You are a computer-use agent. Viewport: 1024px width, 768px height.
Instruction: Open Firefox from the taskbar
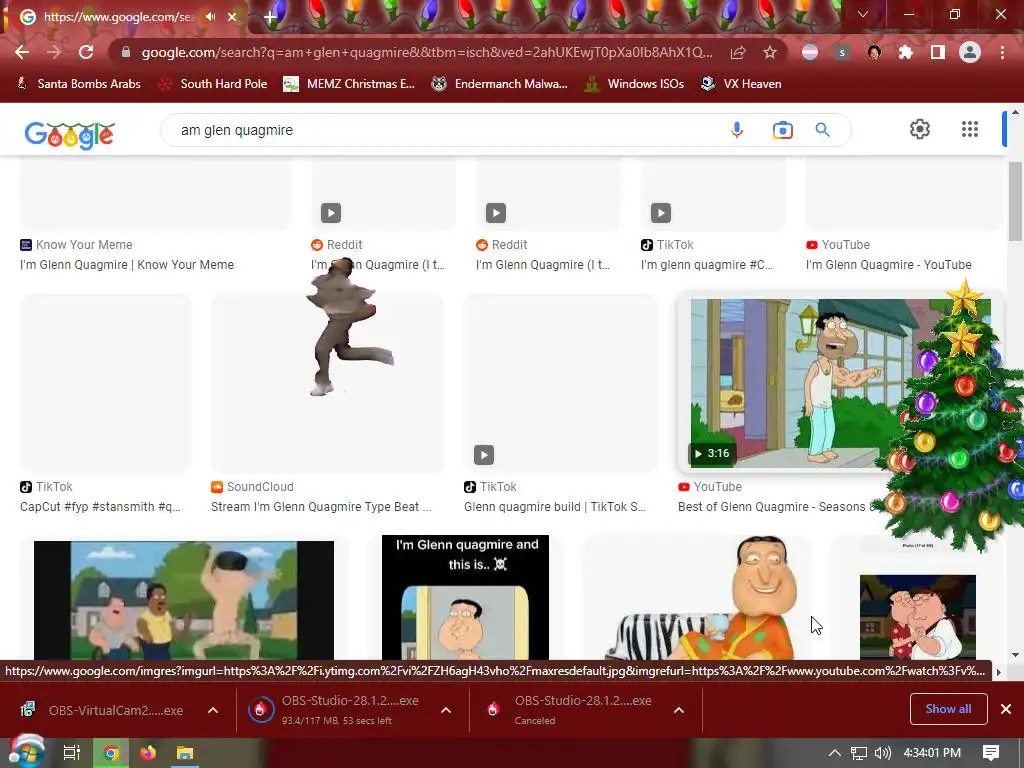click(148, 753)
